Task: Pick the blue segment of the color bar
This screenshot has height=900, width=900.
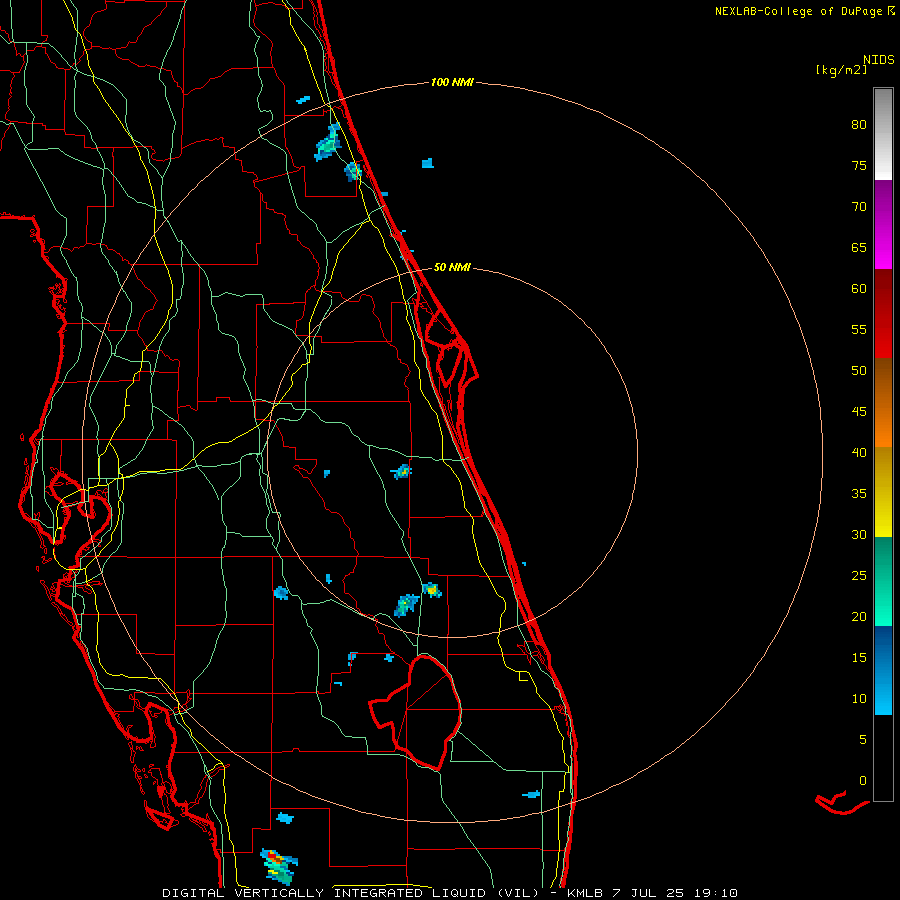Action: [883, 670]
